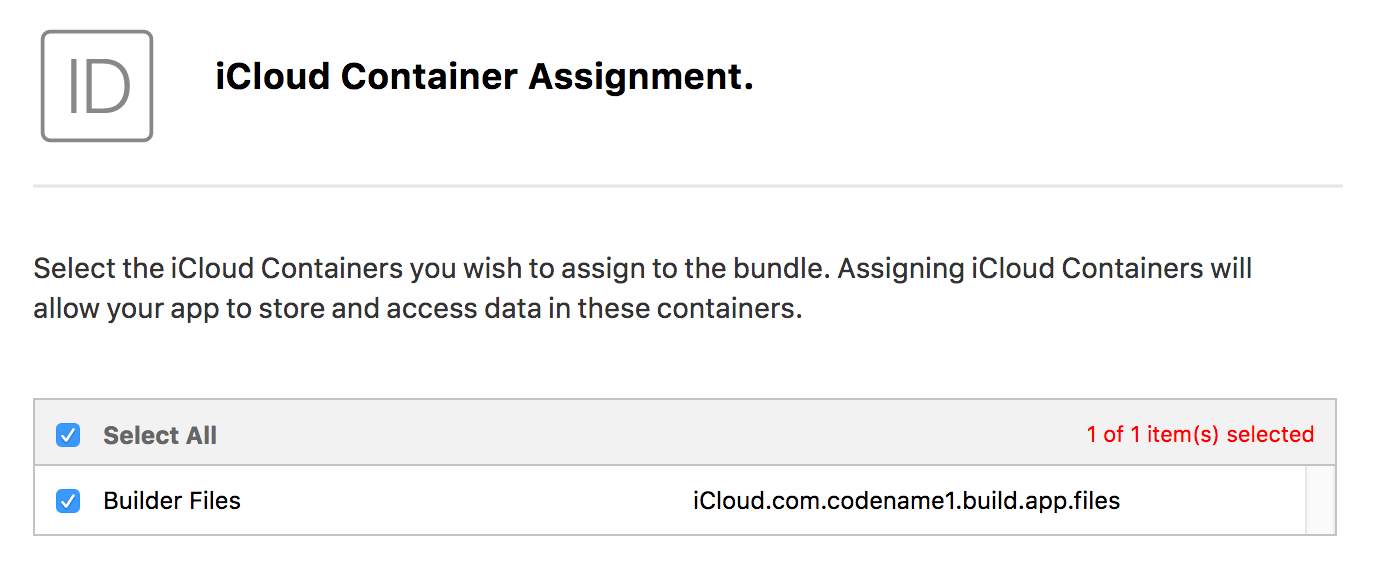This screenshot has width=1388, height=580.
Task: Click the first line of the description paragraph
Action: [642, 268]
